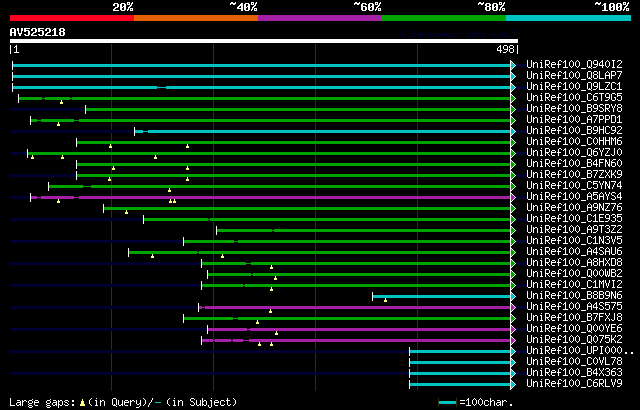The image size is (640, 410).
Task: Select the UniRef100_B4X363 label
Action: point(574,373)
